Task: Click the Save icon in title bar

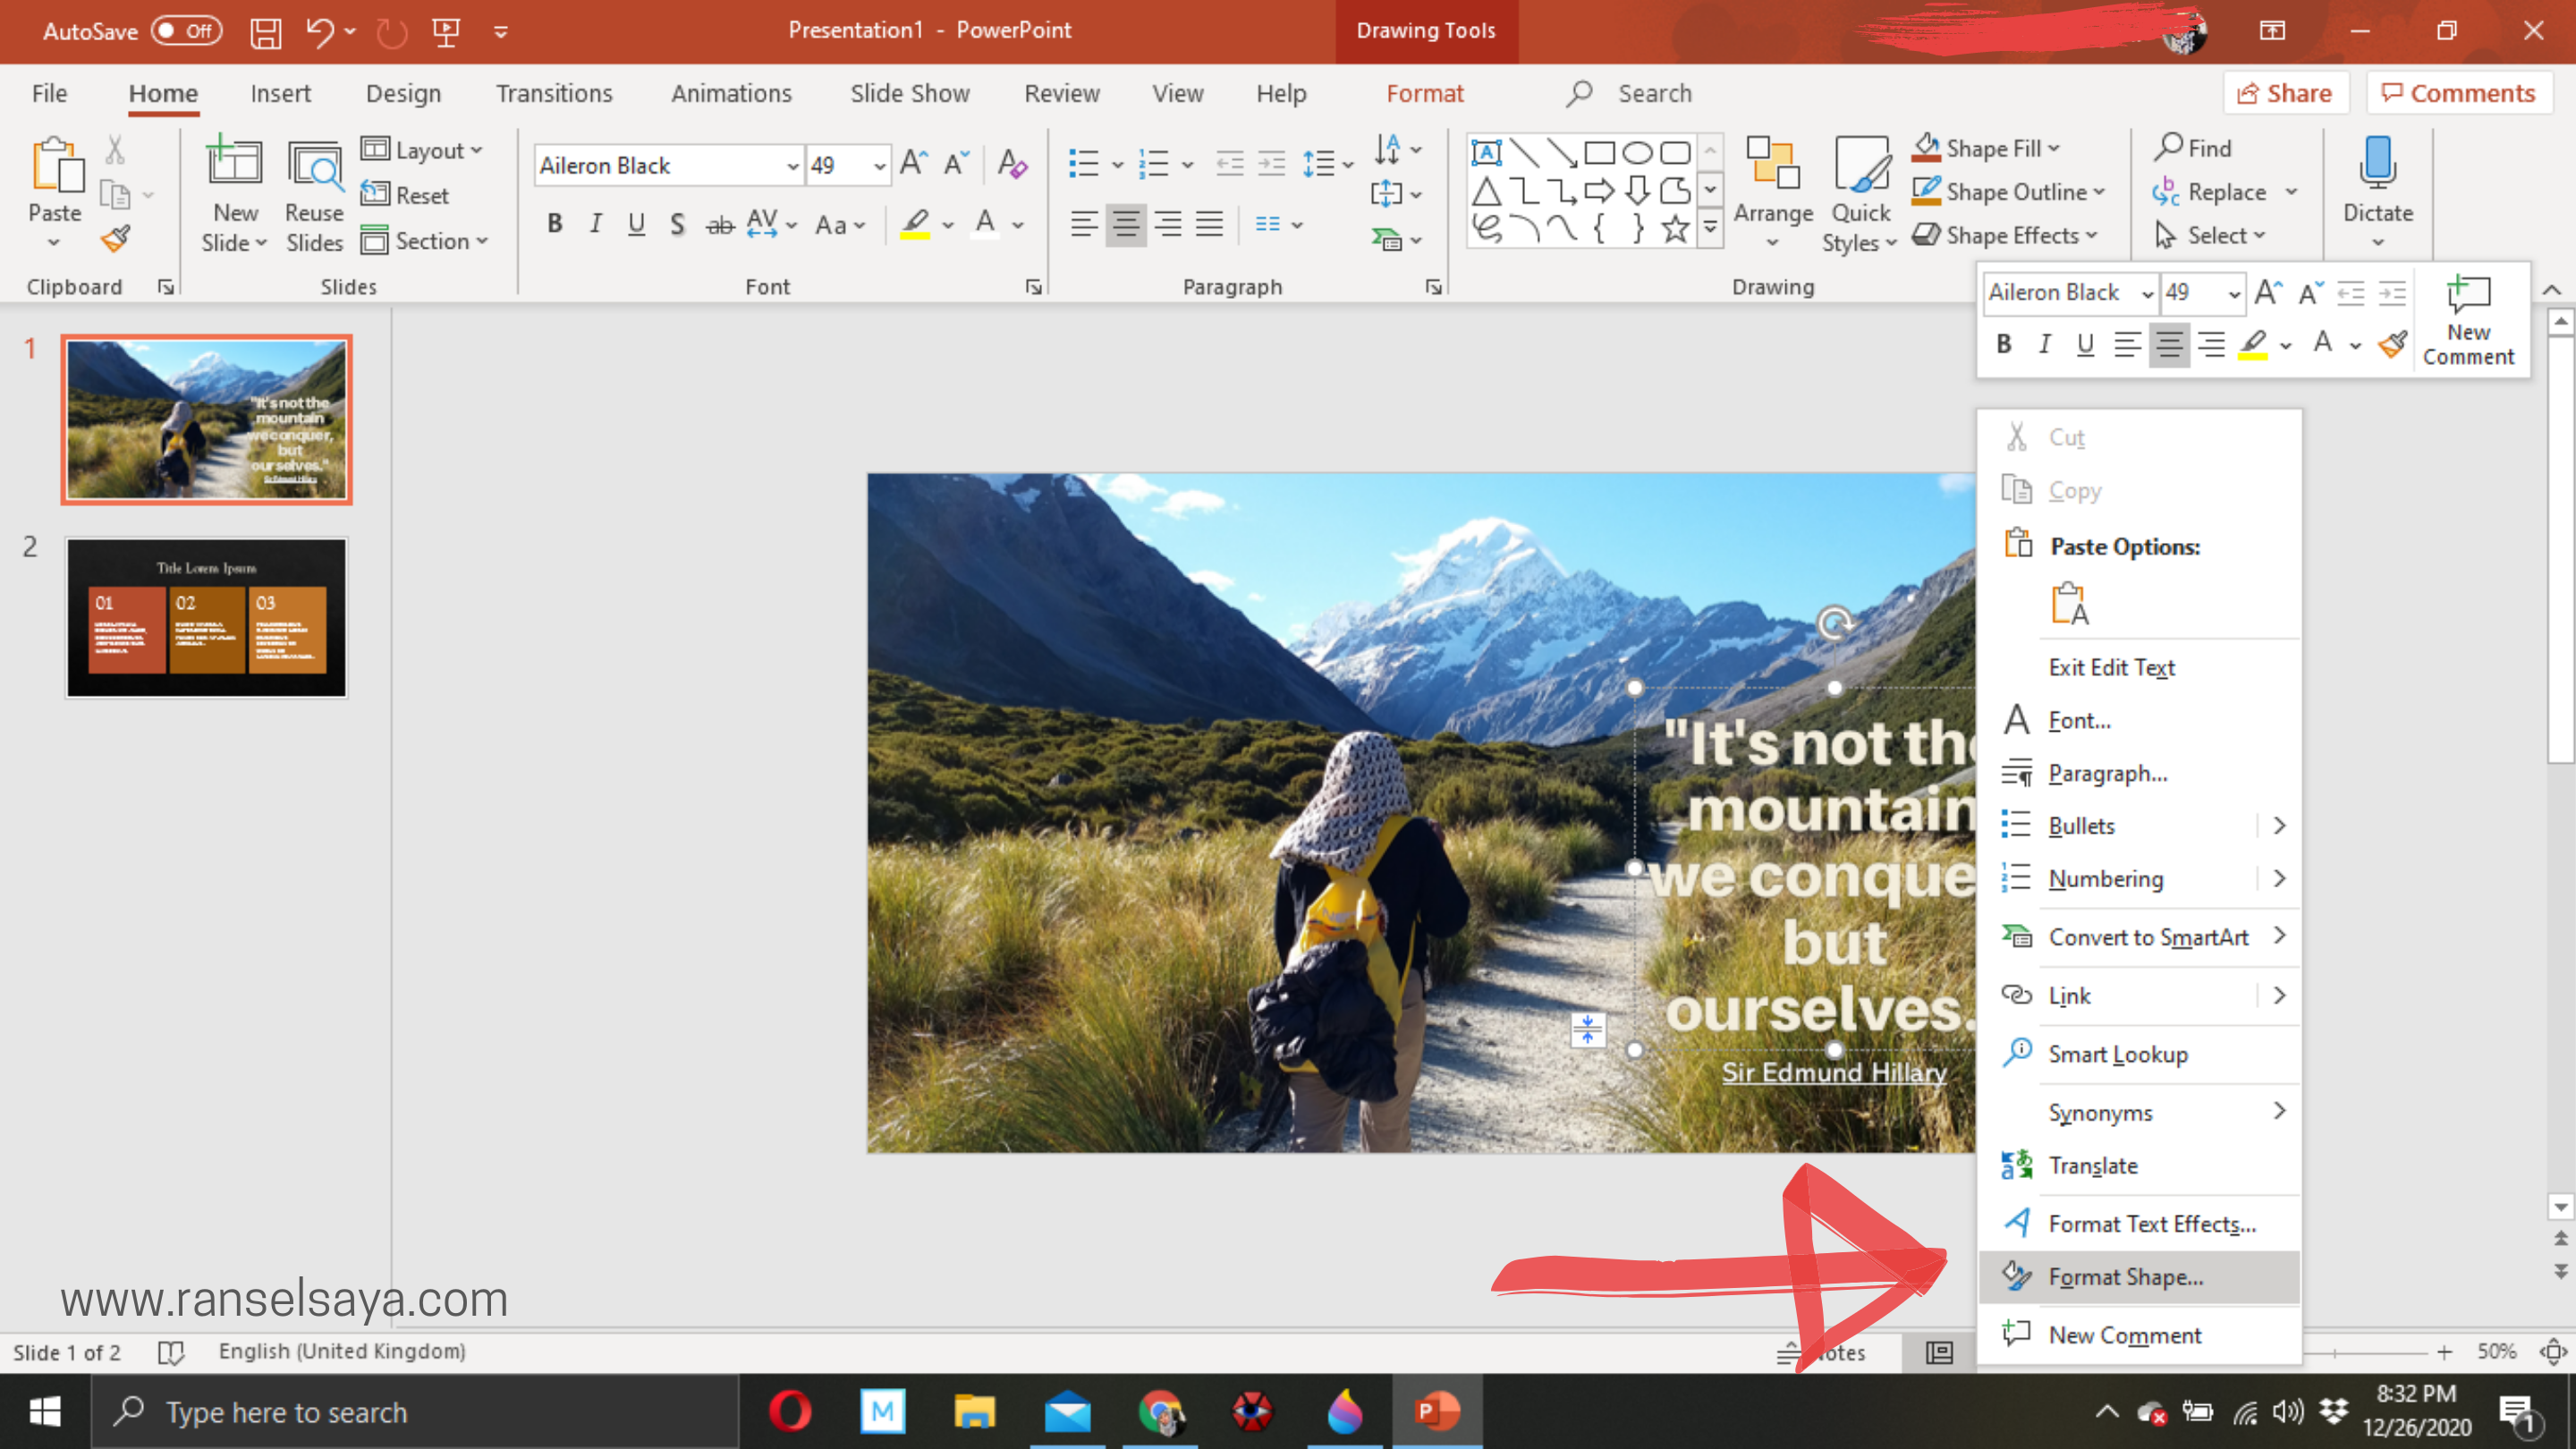Action: pos(265,32)
